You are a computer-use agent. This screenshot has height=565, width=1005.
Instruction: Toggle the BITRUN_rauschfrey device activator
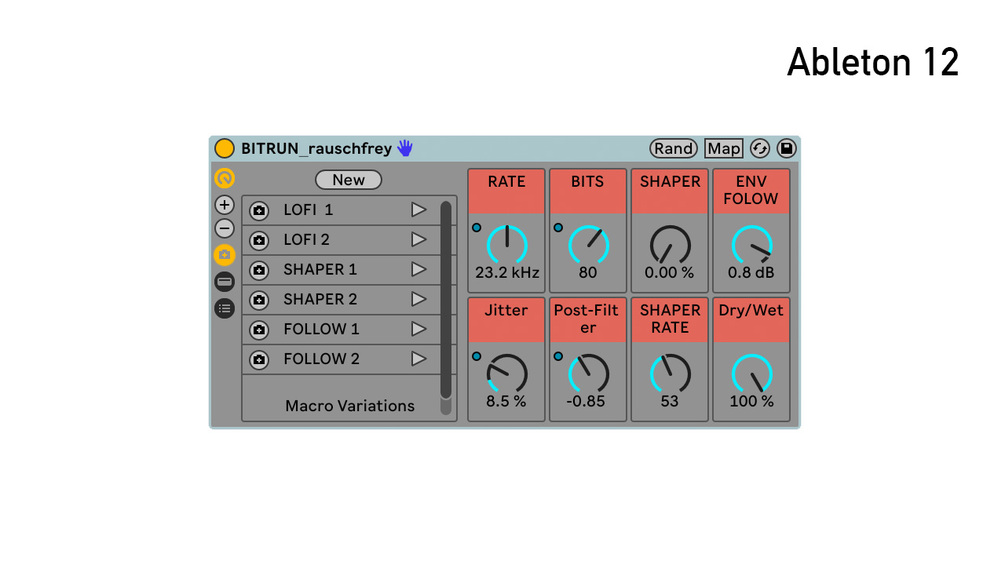click(x=224, y=149)
